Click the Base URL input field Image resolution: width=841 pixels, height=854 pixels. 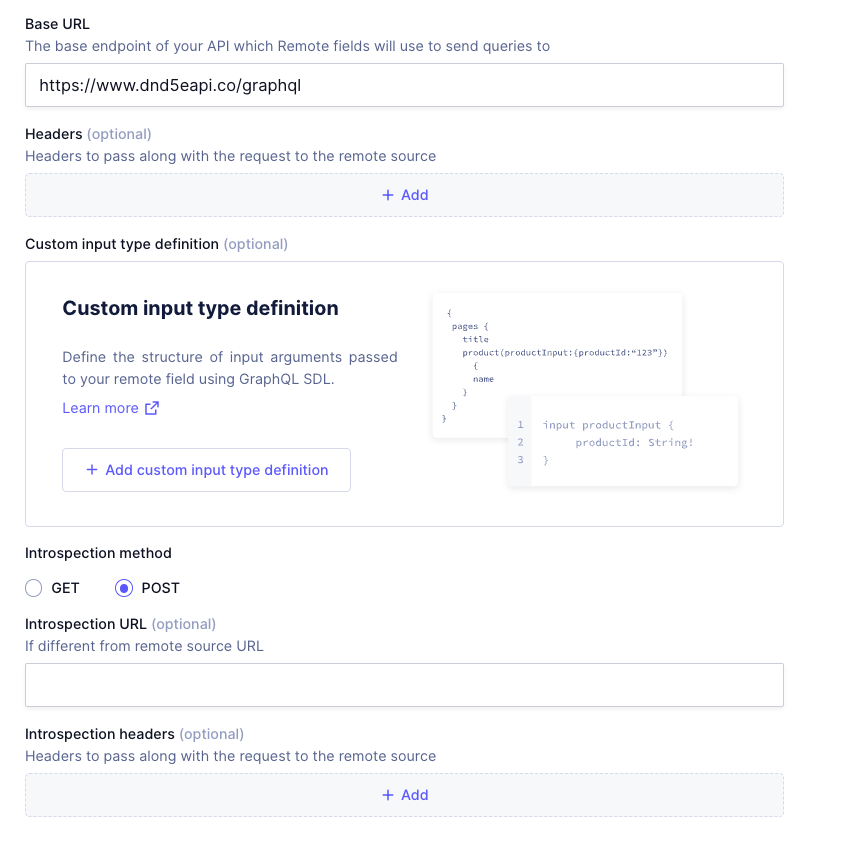pos(404,85)
